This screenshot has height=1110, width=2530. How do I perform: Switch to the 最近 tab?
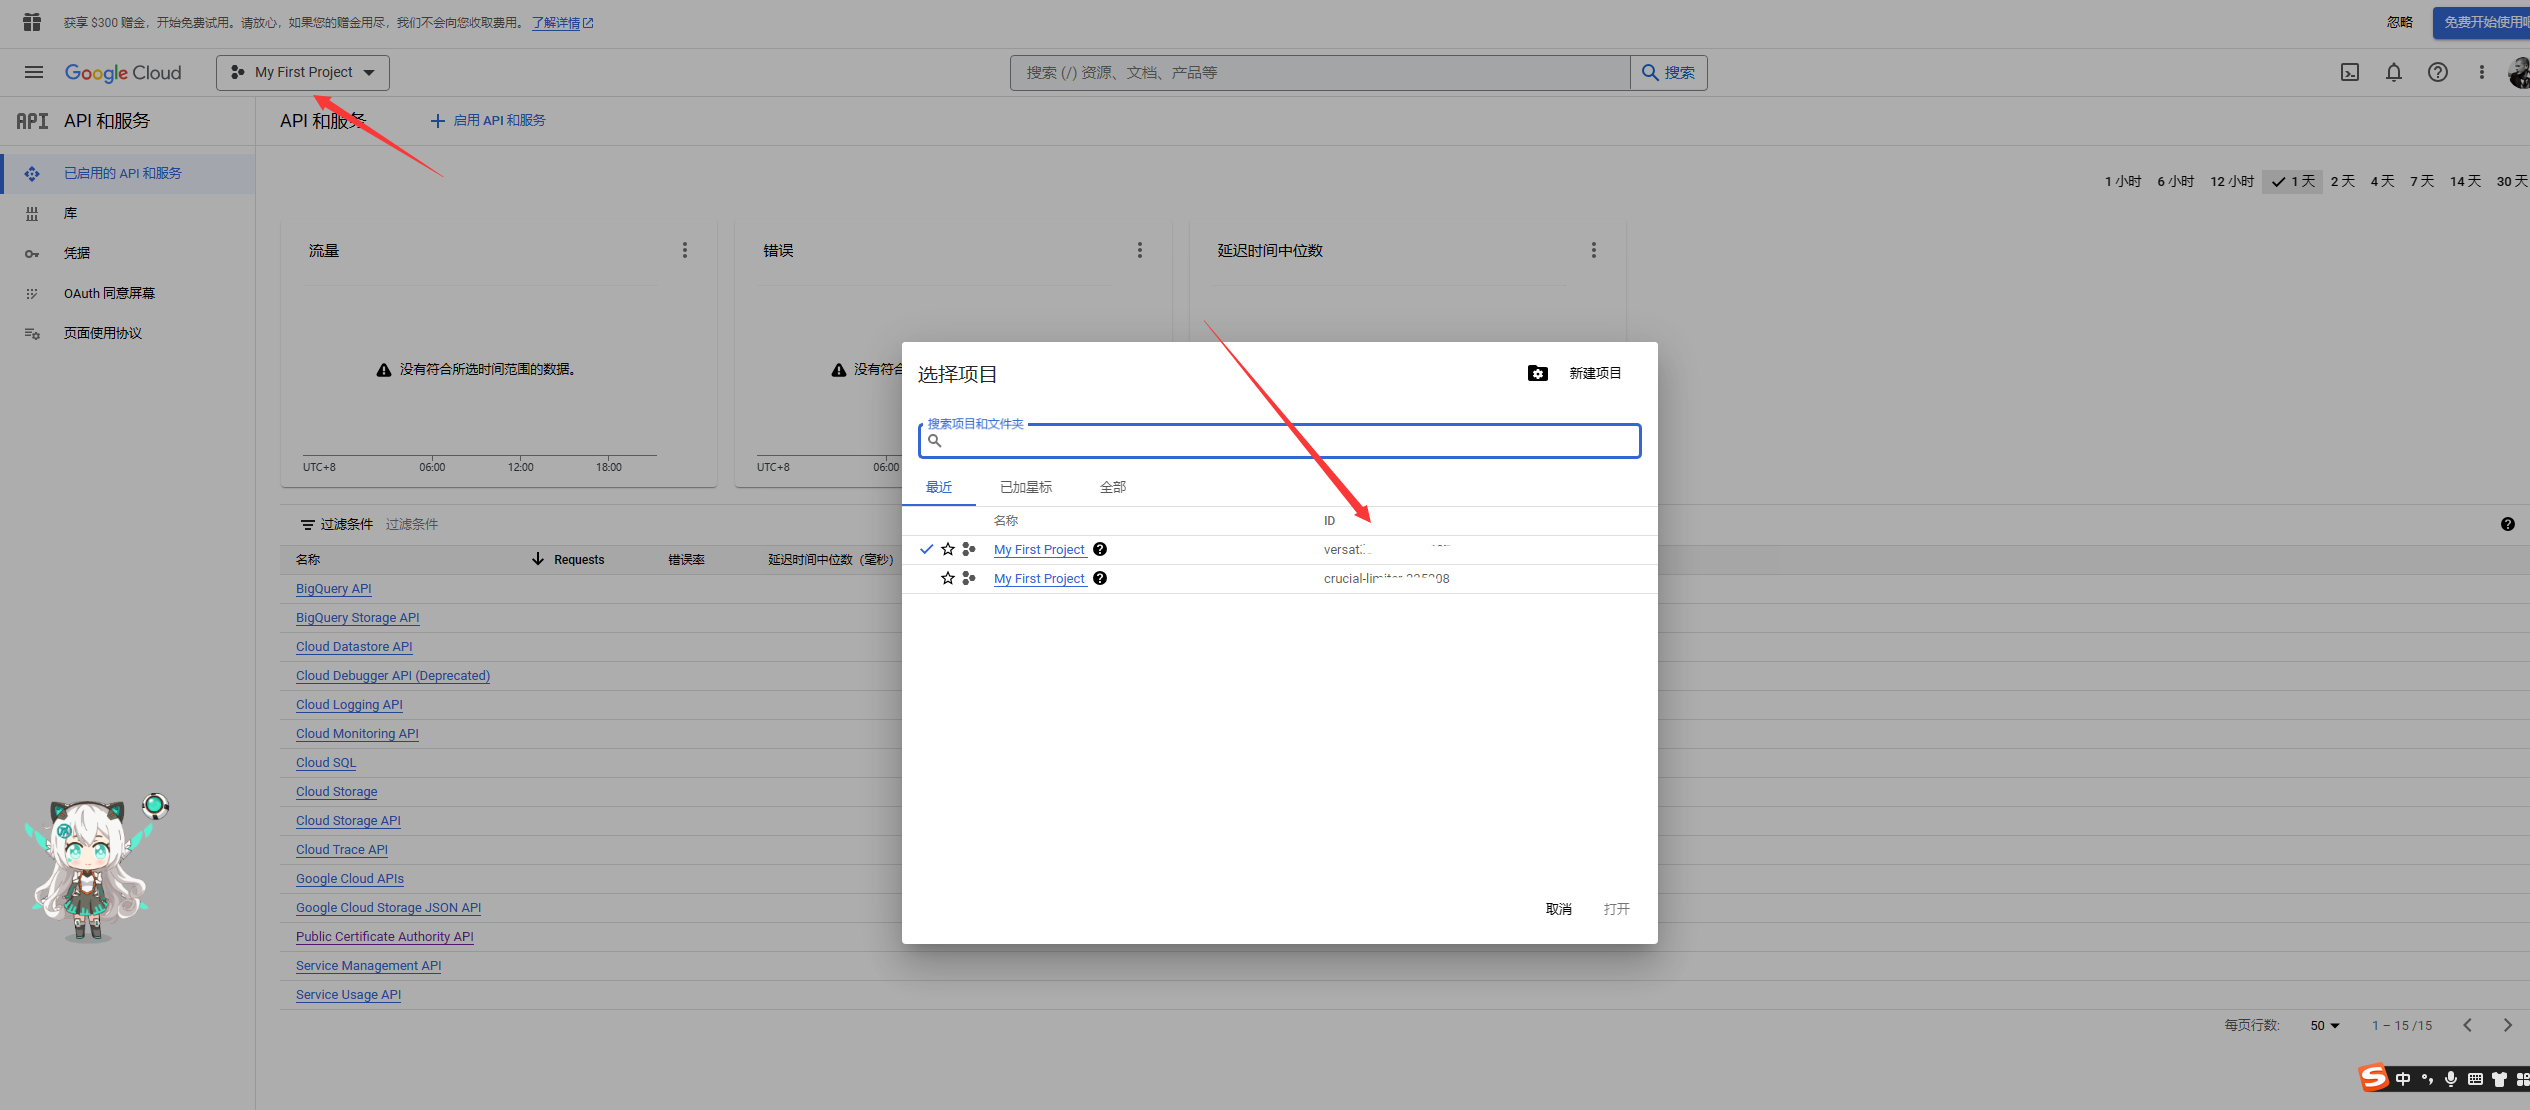coord(939,487)
